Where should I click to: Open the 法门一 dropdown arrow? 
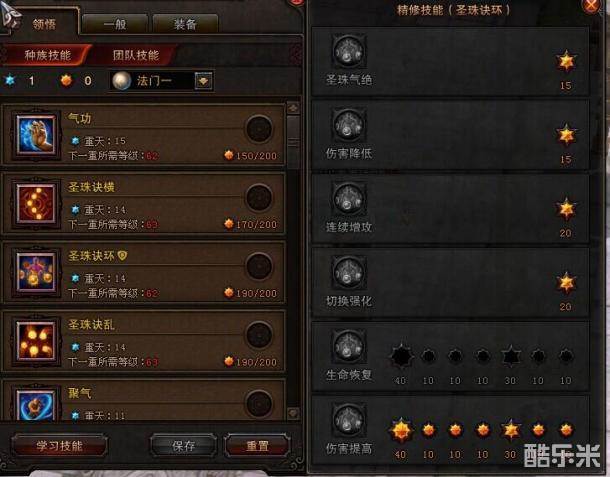pyautogui.click(x=203, y=81)
